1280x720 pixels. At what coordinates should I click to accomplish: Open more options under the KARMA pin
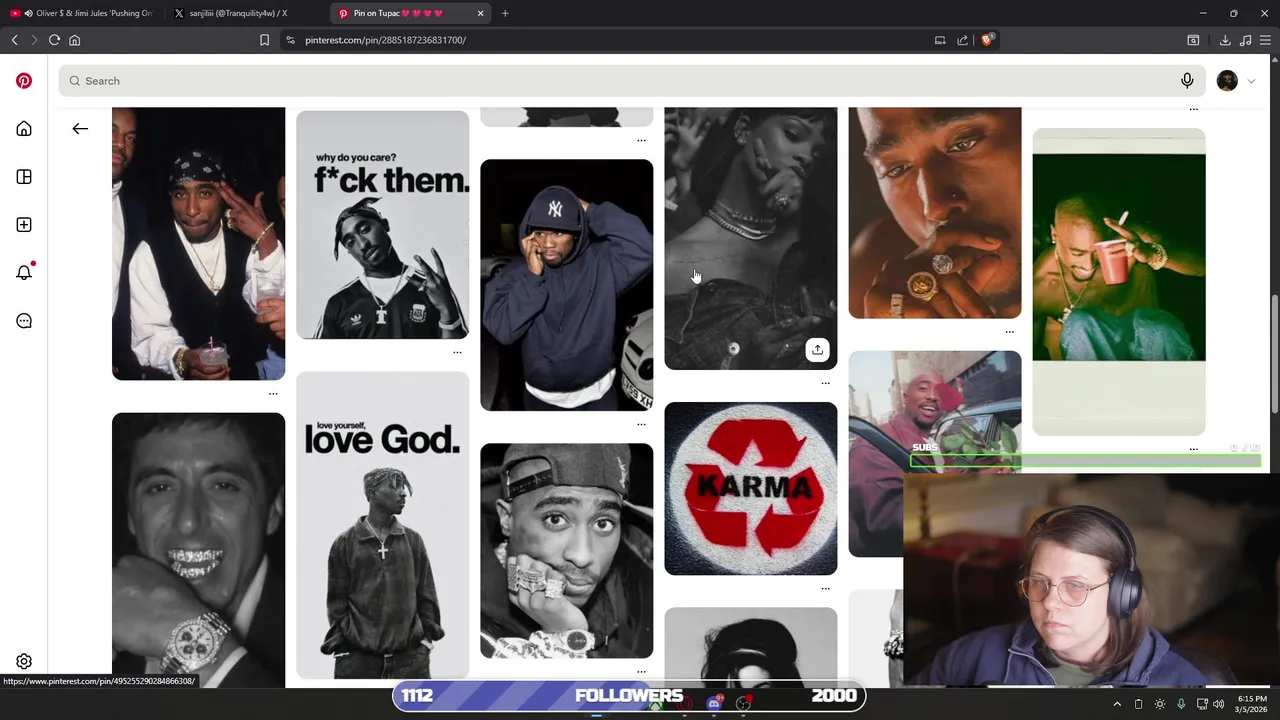coord(825,588)
